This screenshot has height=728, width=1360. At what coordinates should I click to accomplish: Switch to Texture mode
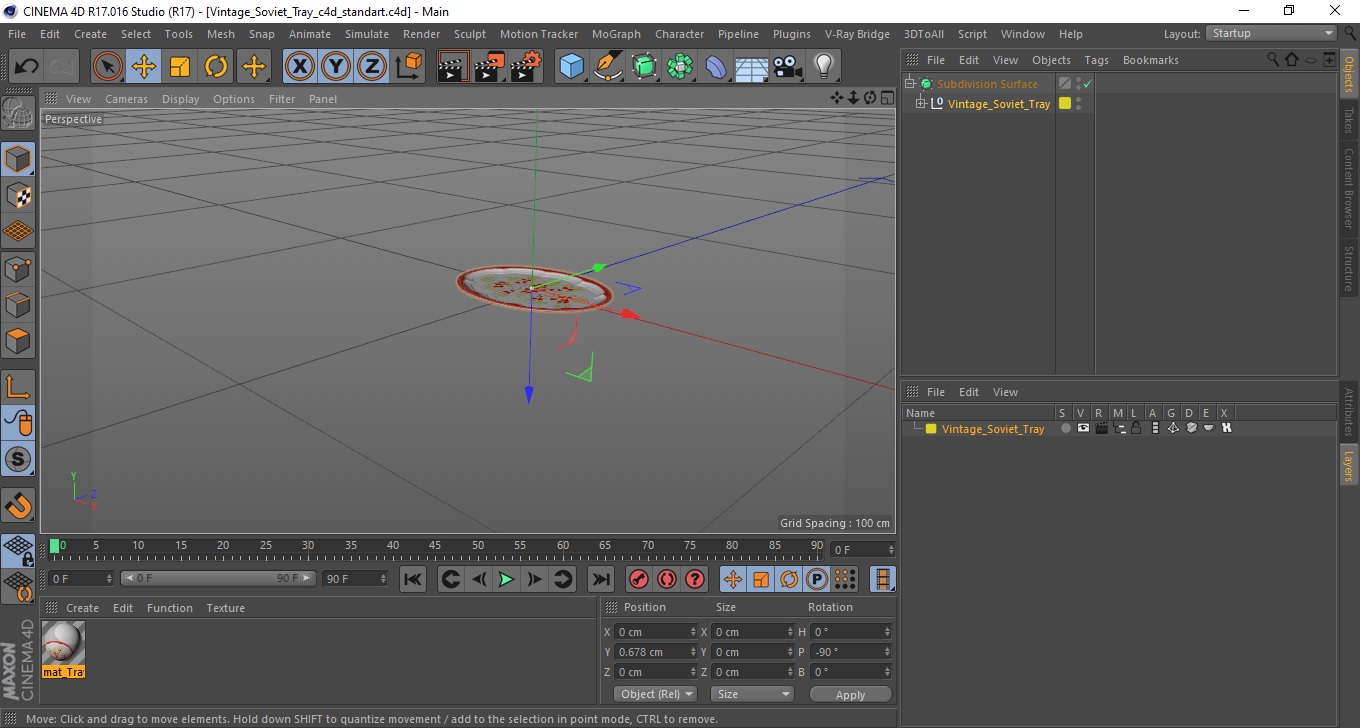tap(18, 195)
